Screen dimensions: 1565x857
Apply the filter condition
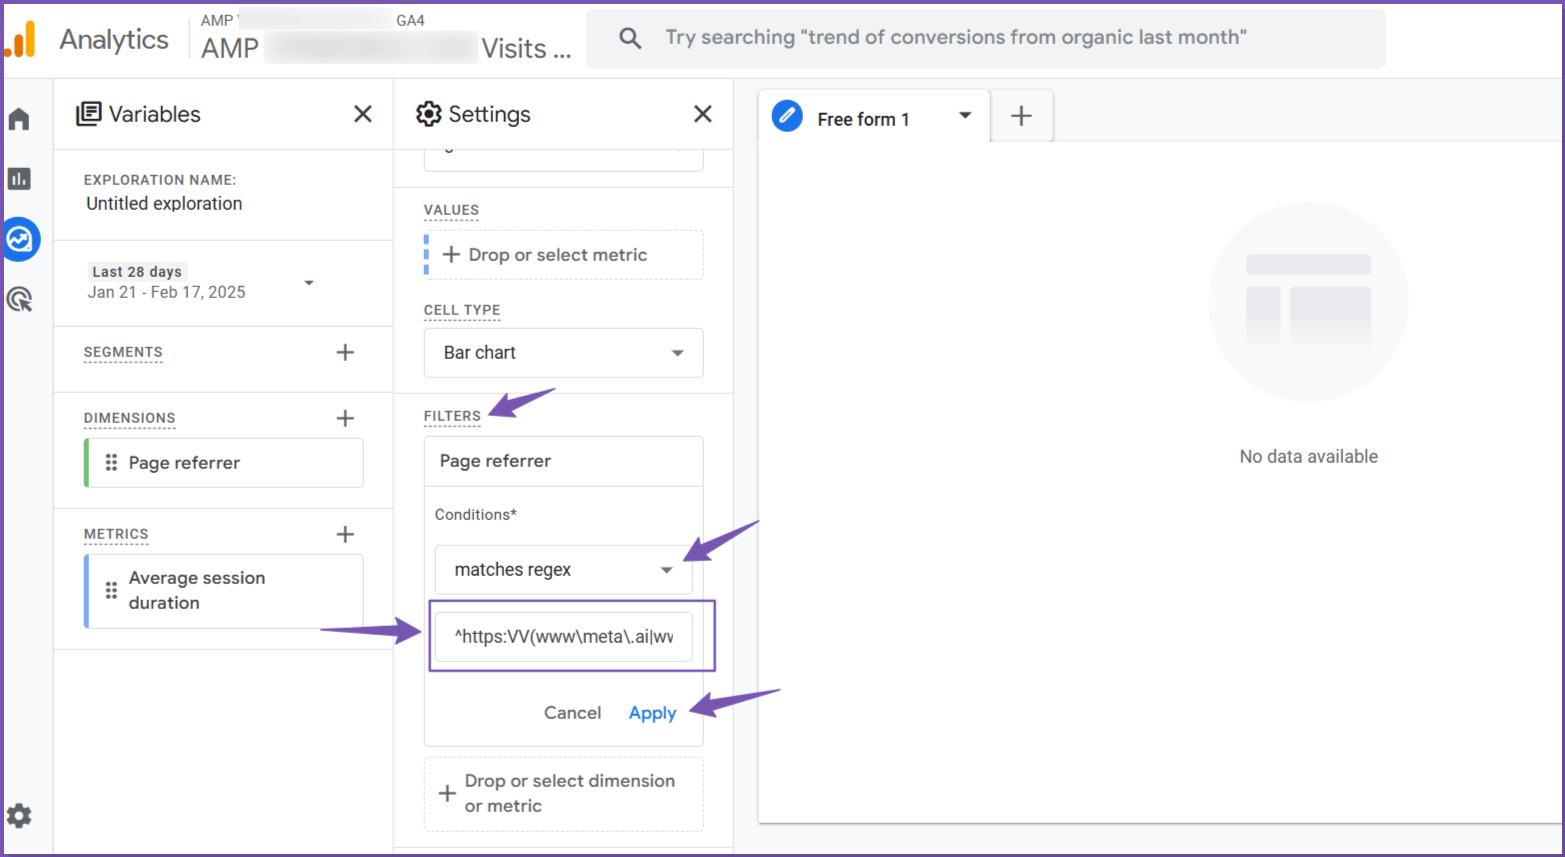click(x=652, y=713)
